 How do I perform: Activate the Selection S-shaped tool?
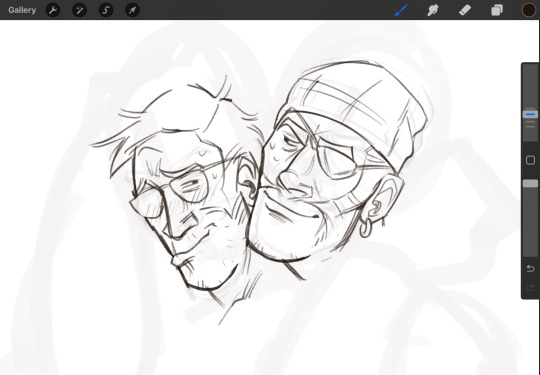[x=106, y=10]
